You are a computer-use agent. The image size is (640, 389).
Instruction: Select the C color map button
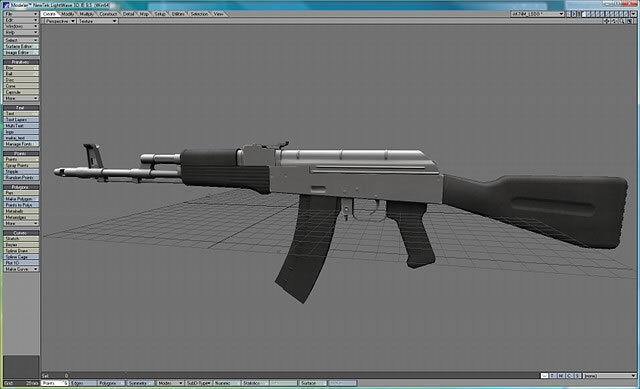click(569, 376)
